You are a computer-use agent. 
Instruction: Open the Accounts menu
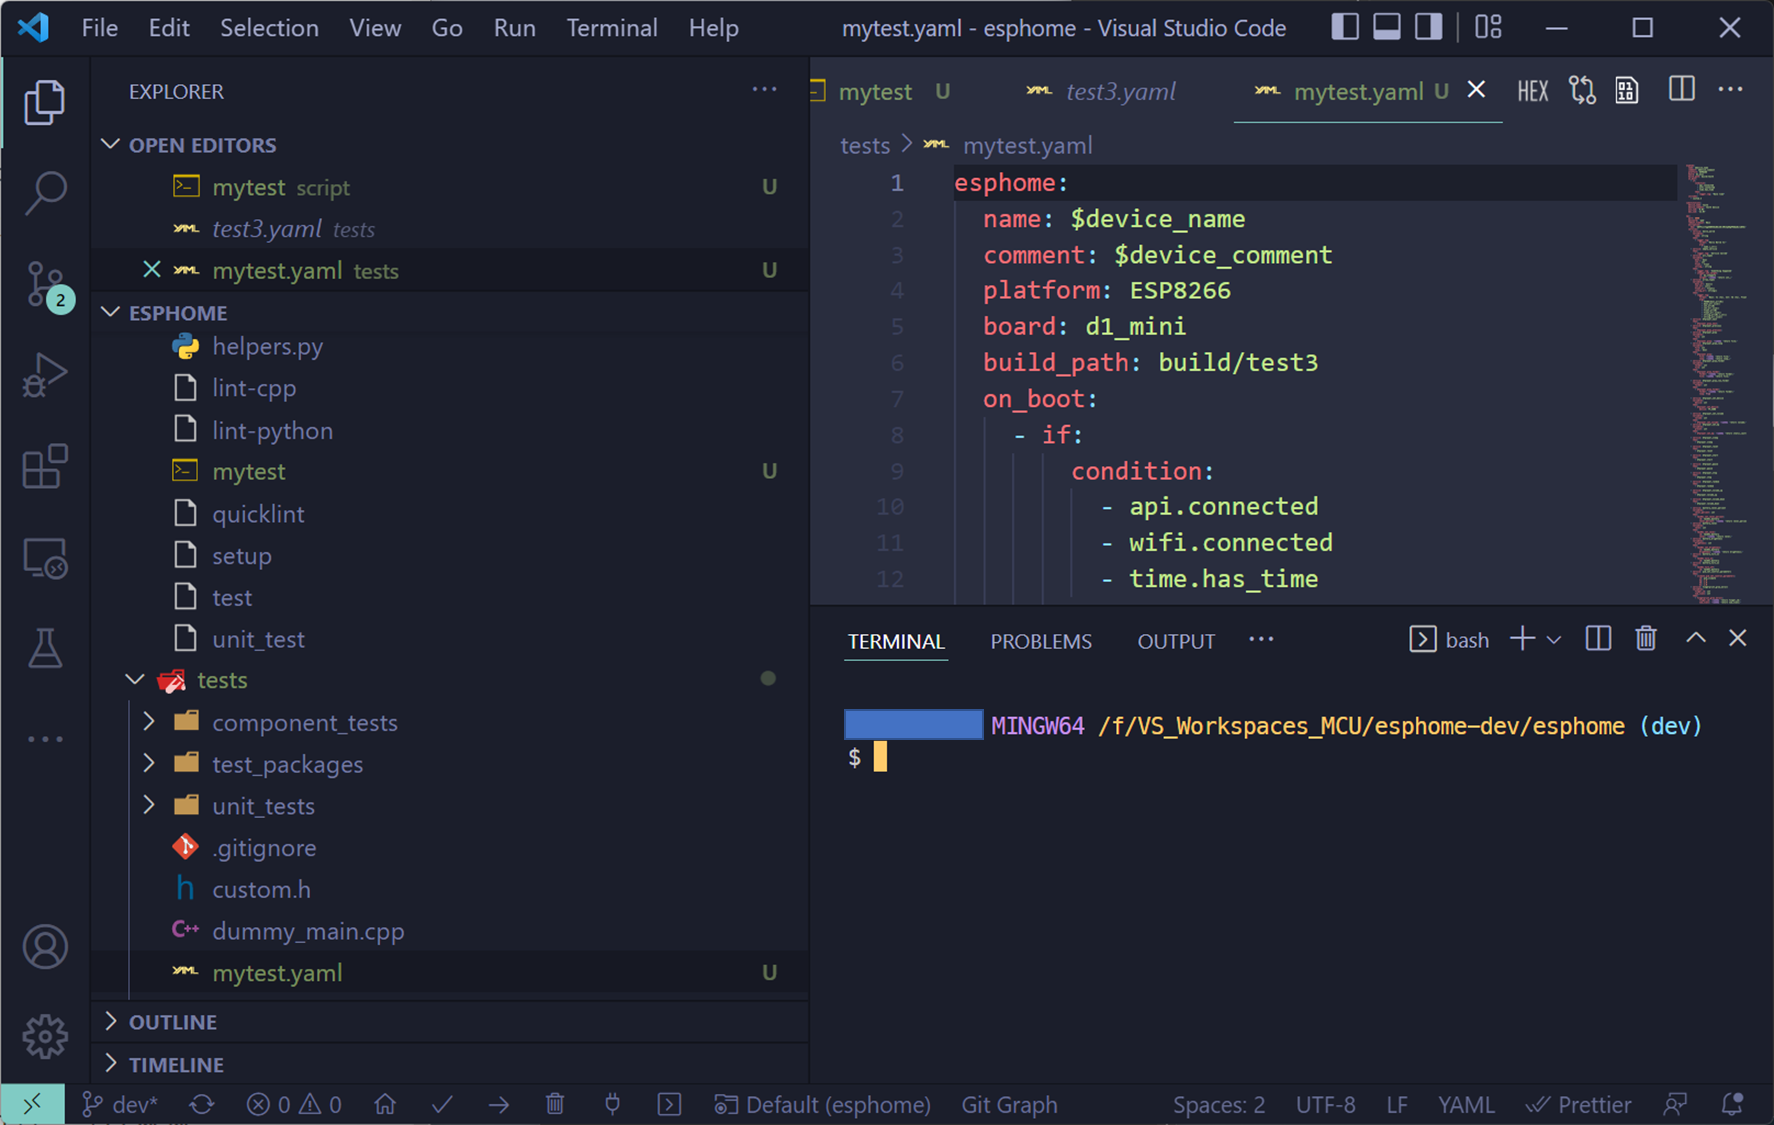(x=45, y=946)
